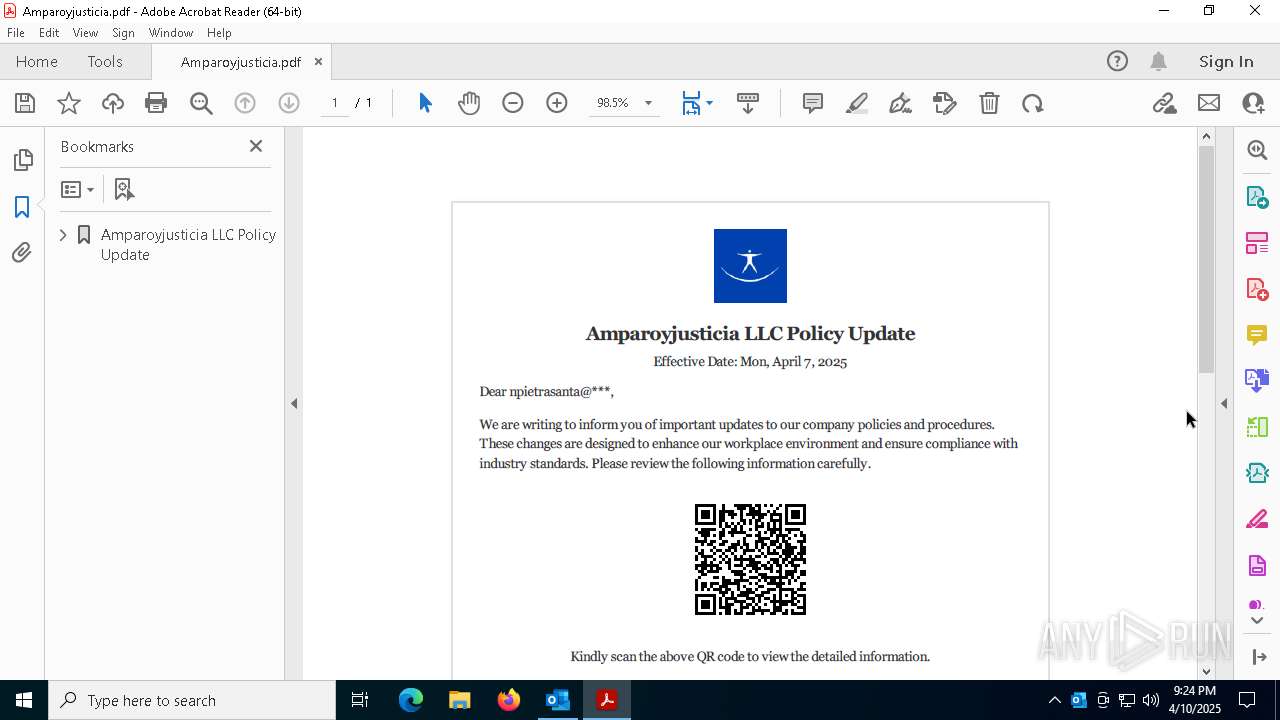Bookmark the file with the star icon
The image size is (1280, 720).
(69, 103)
